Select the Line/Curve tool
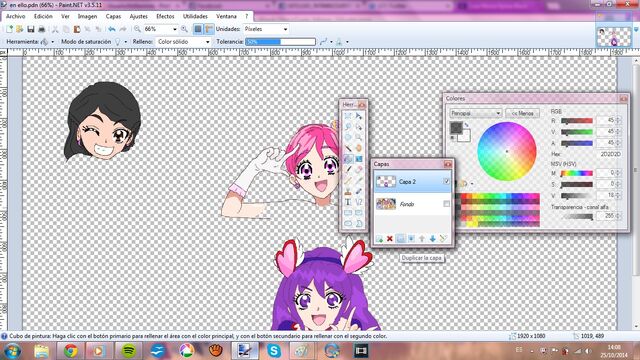 point(358,202)
